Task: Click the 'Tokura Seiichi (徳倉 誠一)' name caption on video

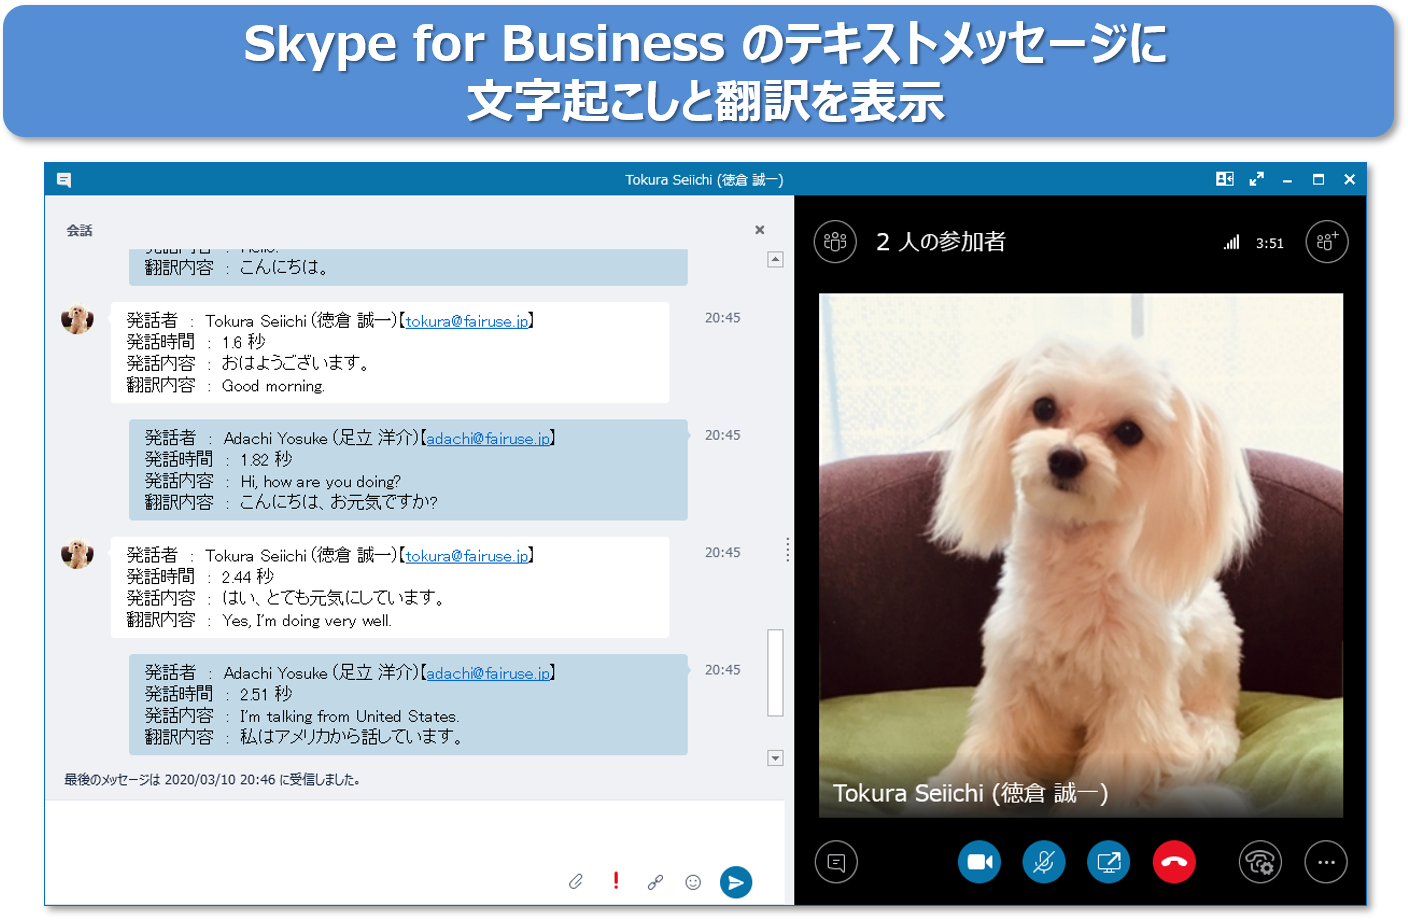Action: [970, 793]
